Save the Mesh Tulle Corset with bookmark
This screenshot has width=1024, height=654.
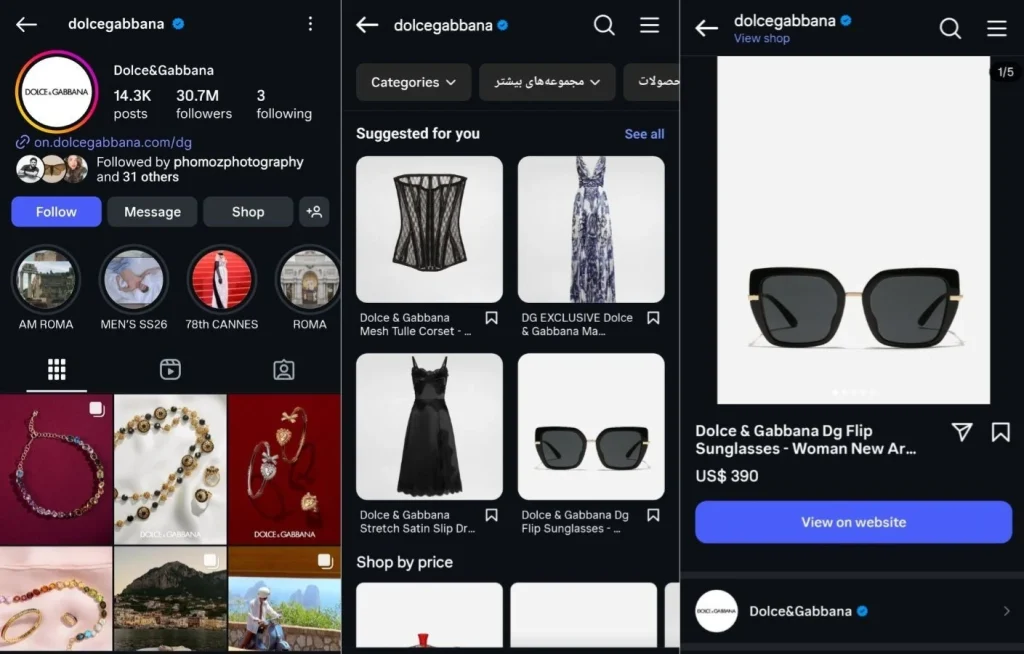(492, 318)
